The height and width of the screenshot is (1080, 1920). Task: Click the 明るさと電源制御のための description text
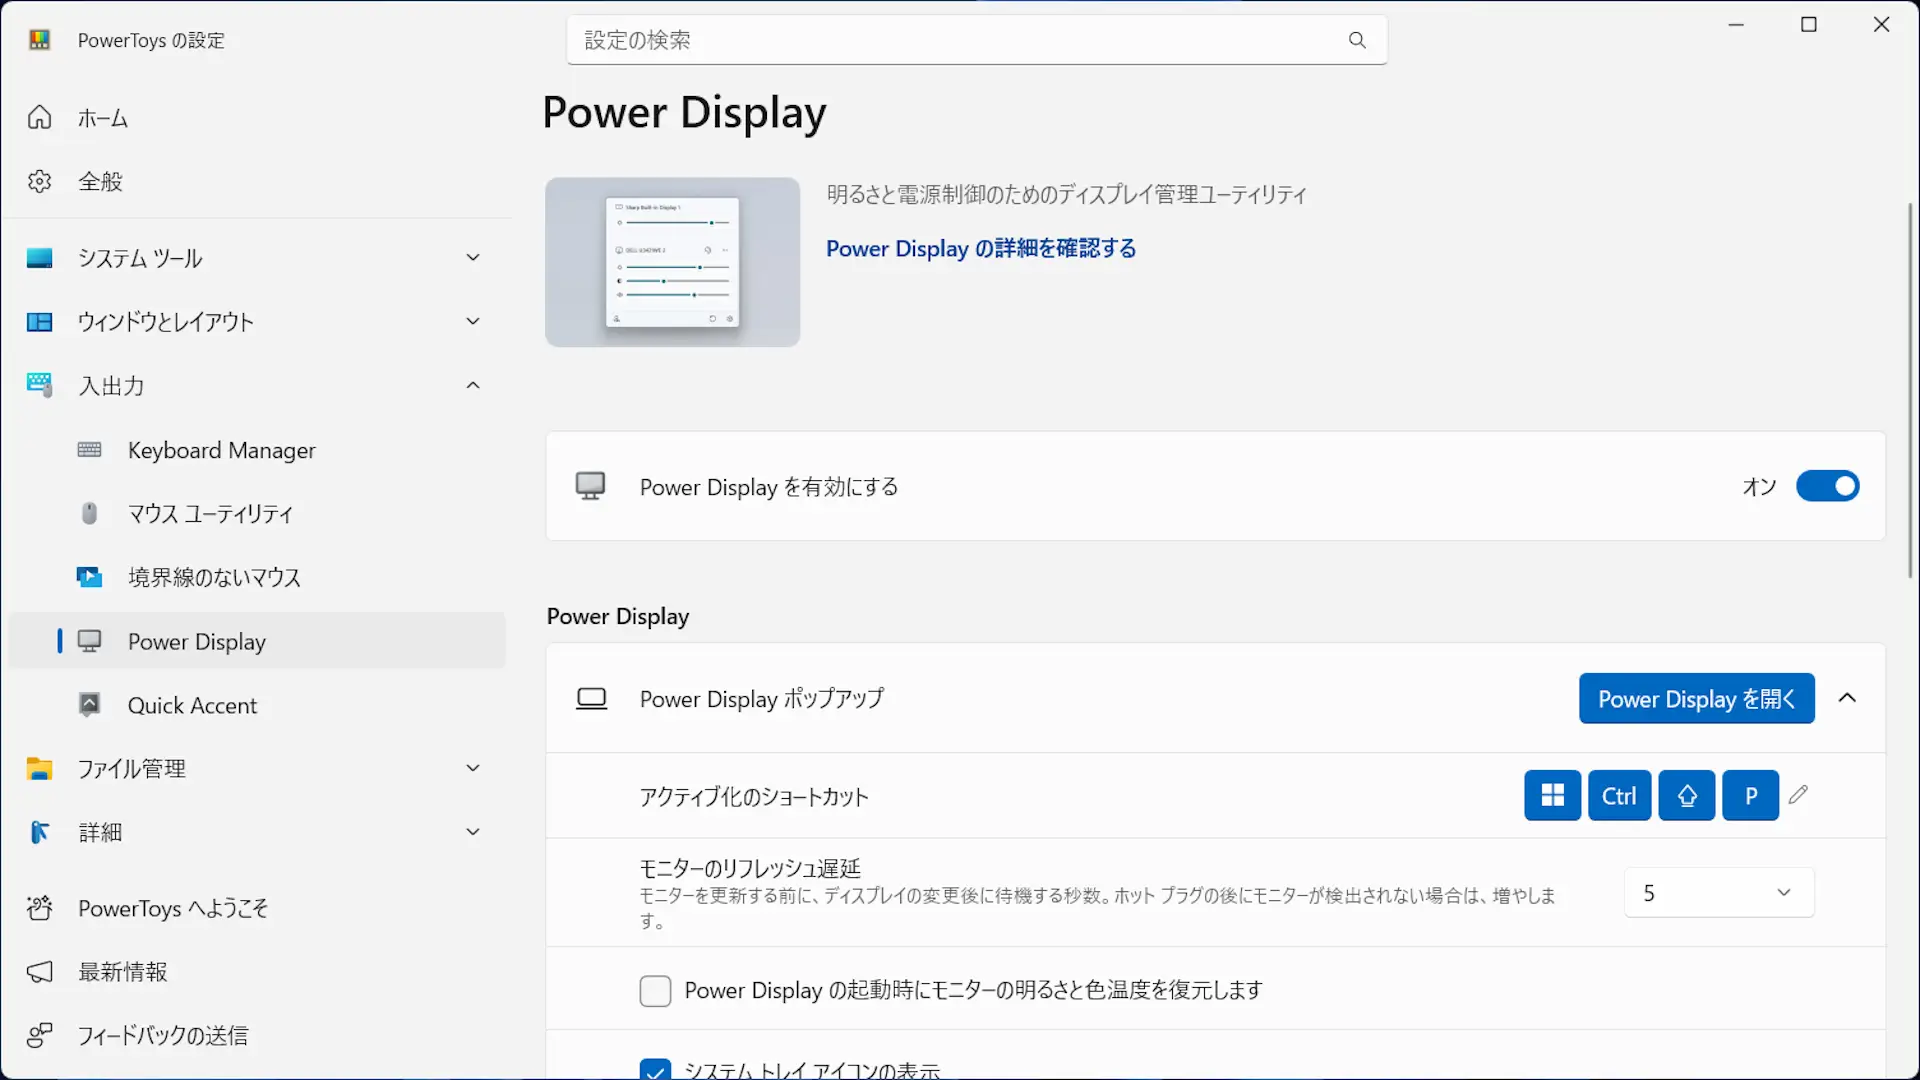click(1066, 194)
